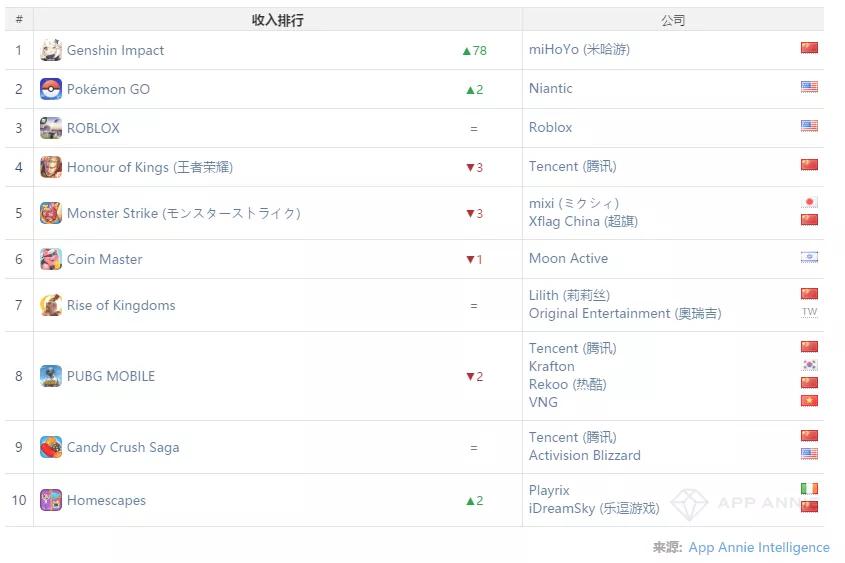Click the Coin Master pig icon
Viewport: 845px width, 563px height.
point(51,259)
